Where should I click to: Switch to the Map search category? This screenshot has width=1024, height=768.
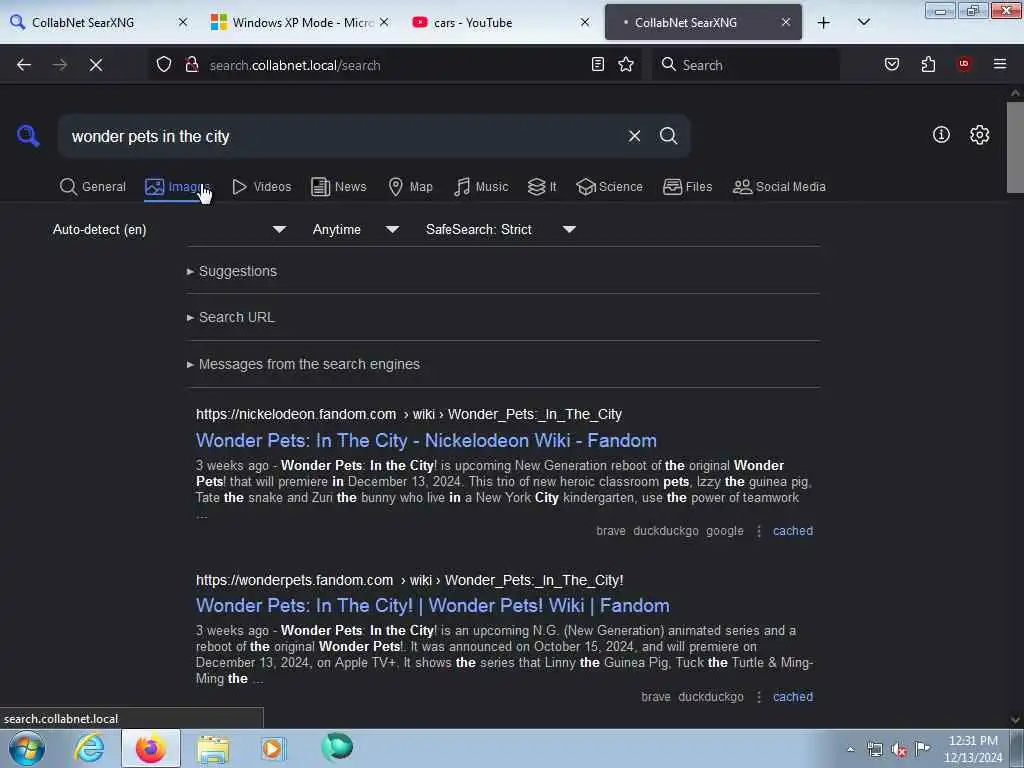(410, 187)
